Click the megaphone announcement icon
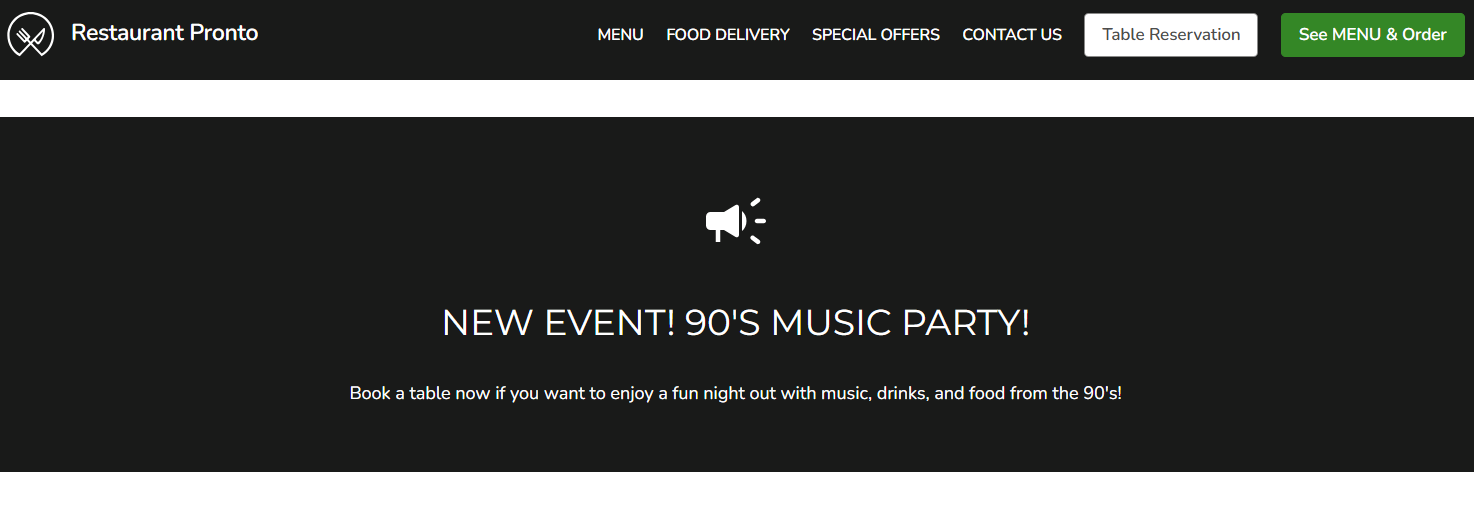This screenshot has height=509, width=1474. tap(726, 221)
